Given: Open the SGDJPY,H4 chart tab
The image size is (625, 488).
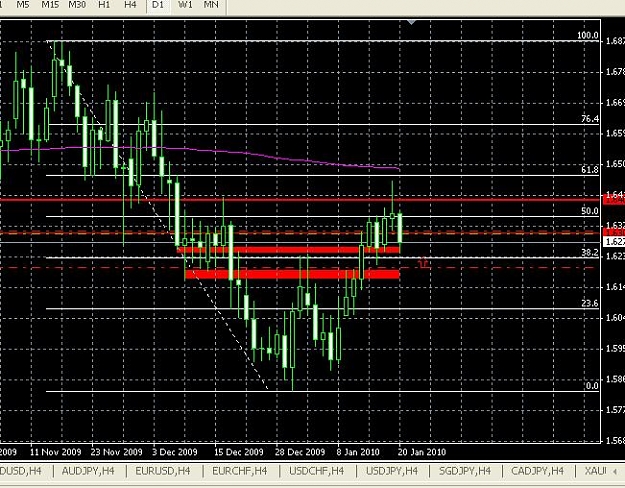Looking at the screenshot, I should pyautogui.click(x=465, y=471).
